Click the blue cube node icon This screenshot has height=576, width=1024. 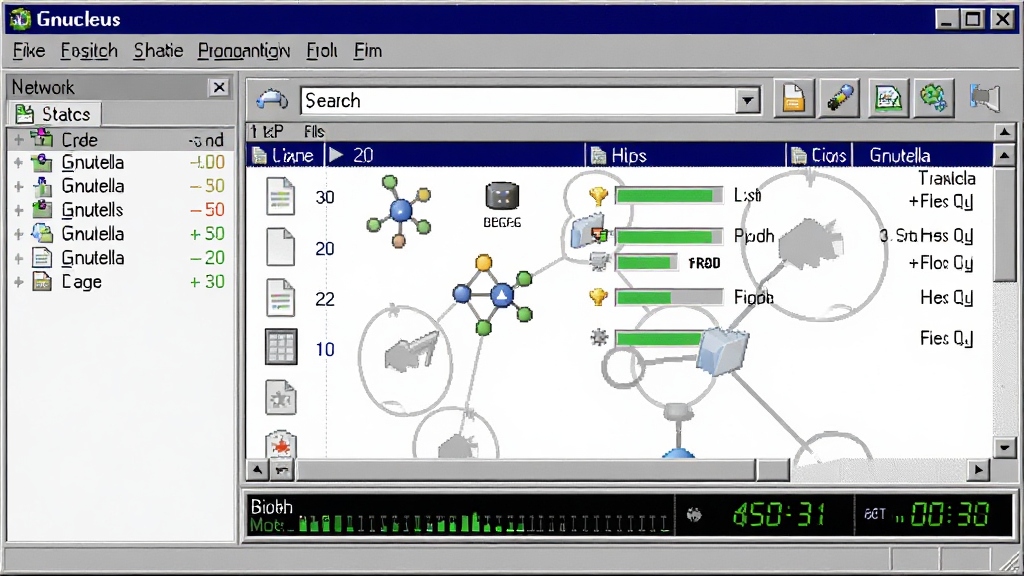point(722,352)
